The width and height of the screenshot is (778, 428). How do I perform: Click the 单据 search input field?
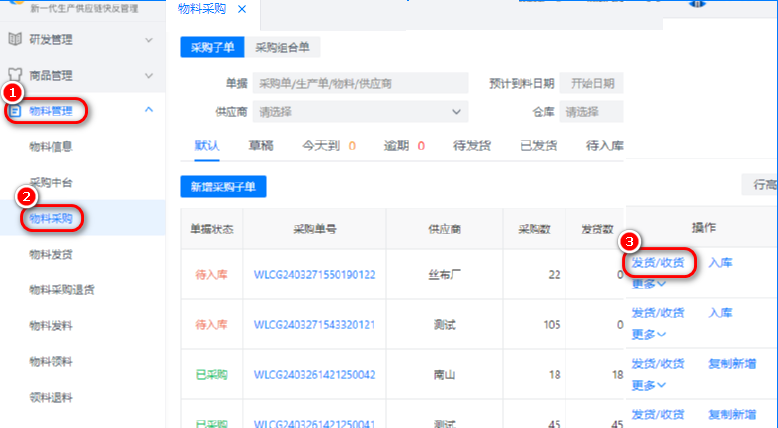(x=360, y=83)
